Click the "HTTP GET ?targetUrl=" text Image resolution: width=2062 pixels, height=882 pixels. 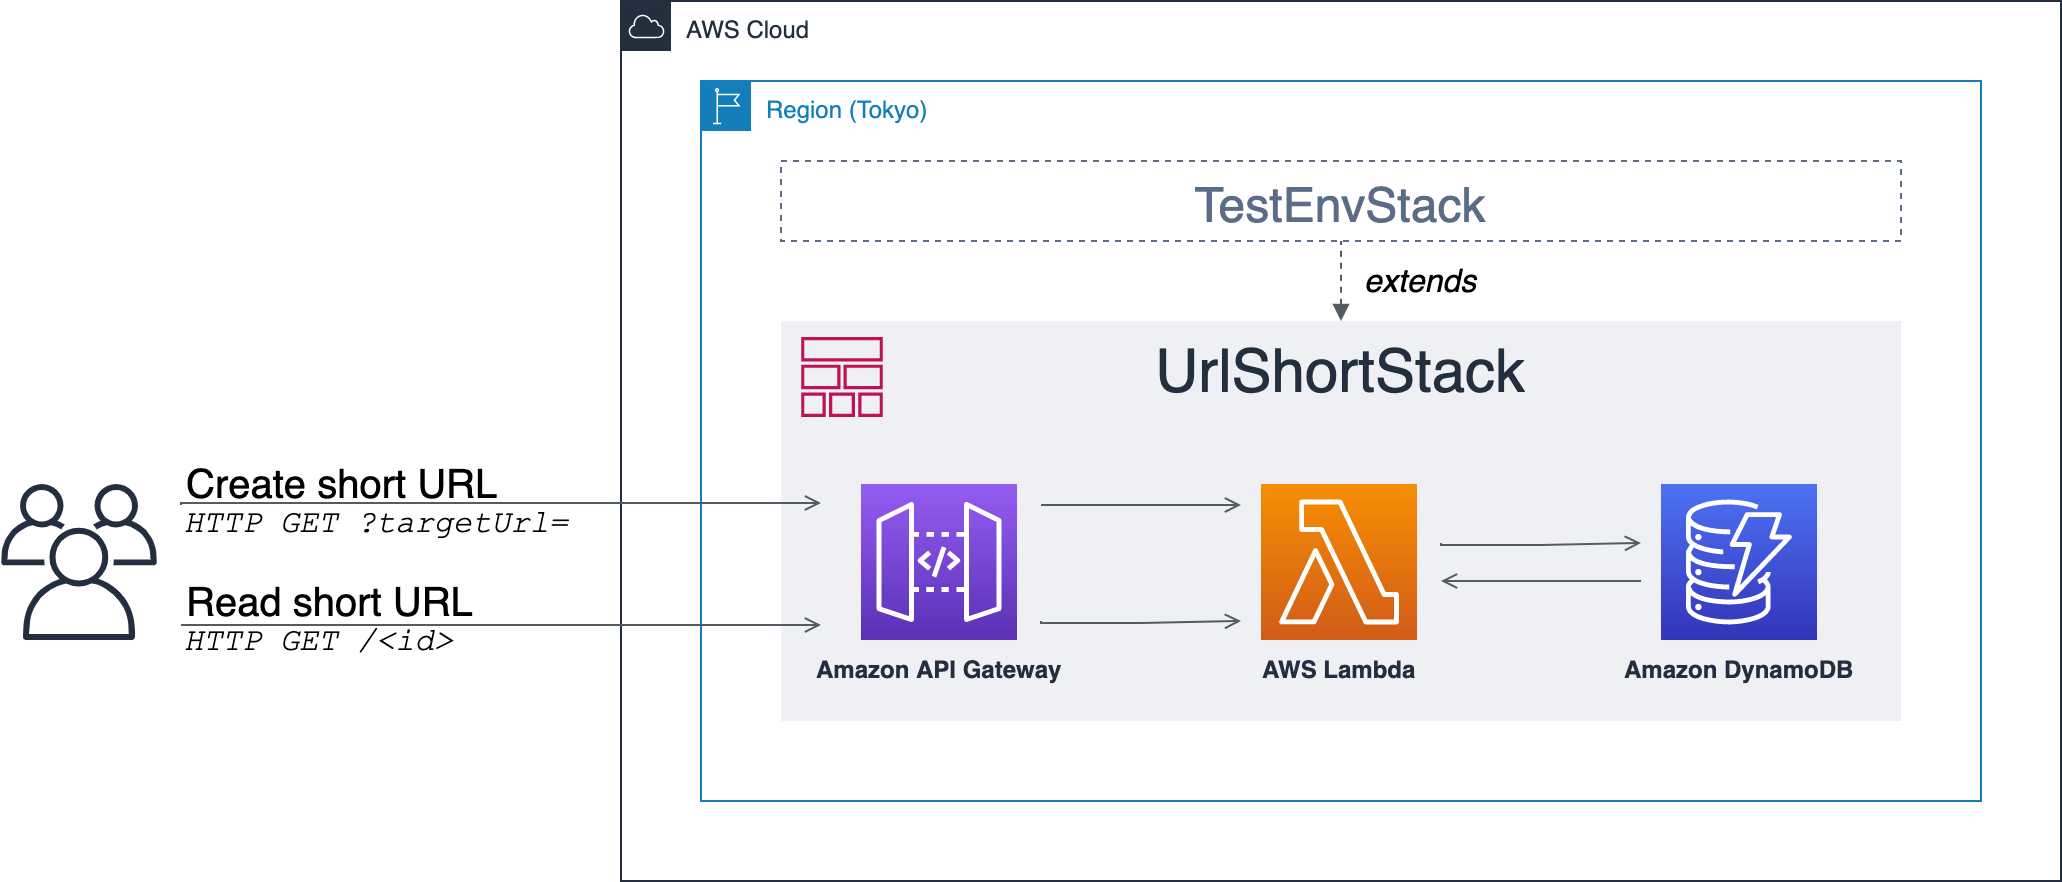[377, 523]
